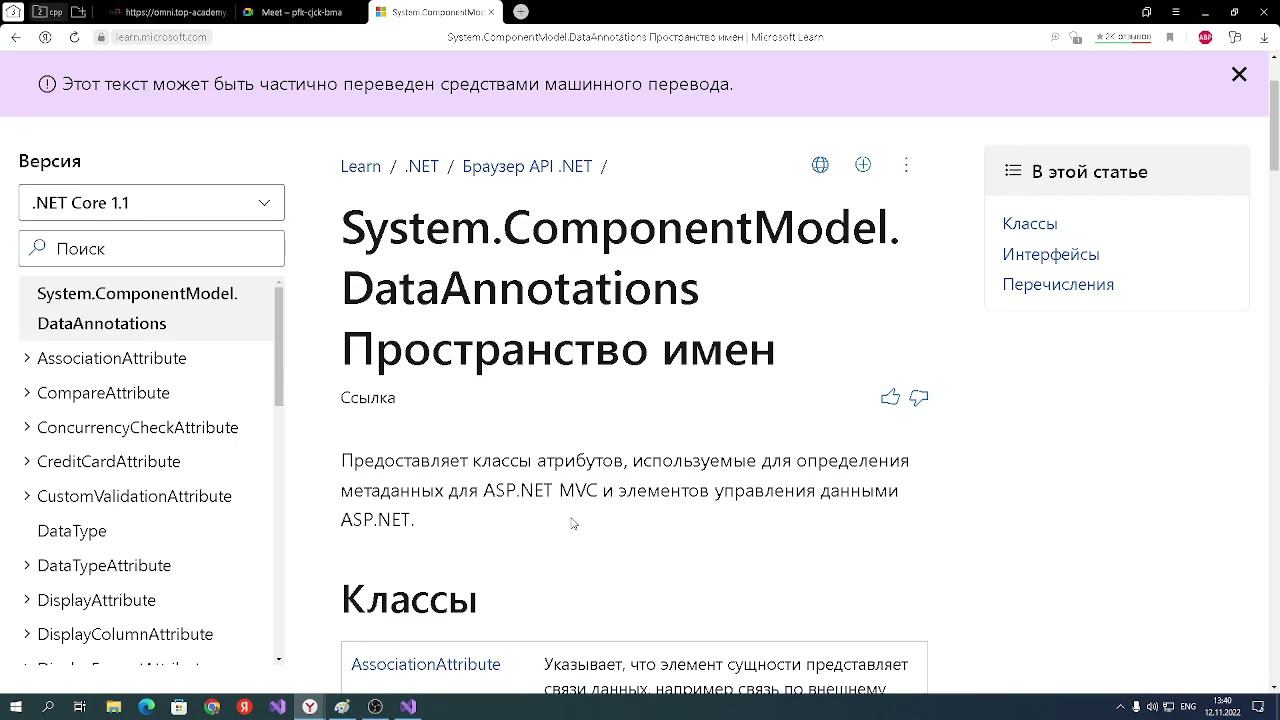1280x720 pixels.
Task: Open the volume control in tray
Action: click(1152, 707)
